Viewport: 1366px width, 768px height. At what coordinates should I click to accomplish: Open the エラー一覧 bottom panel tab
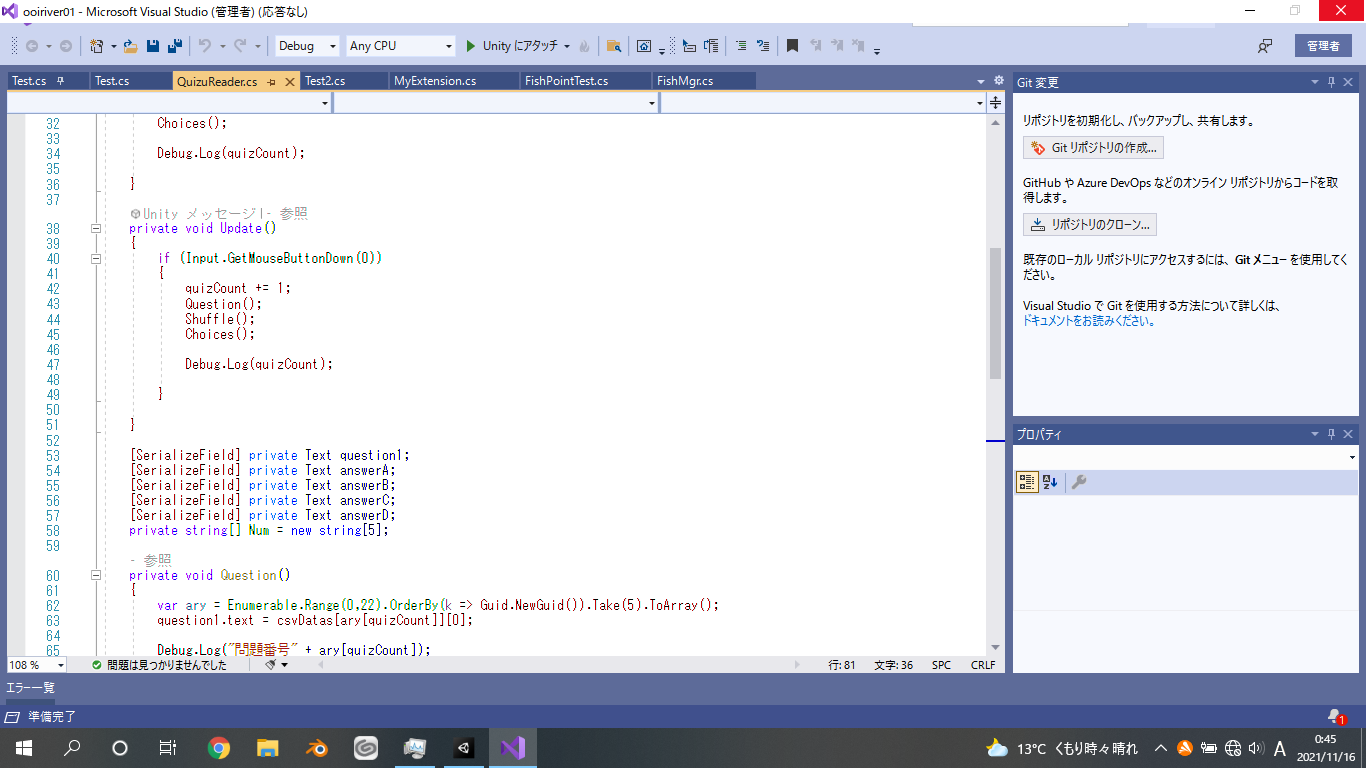31,688
